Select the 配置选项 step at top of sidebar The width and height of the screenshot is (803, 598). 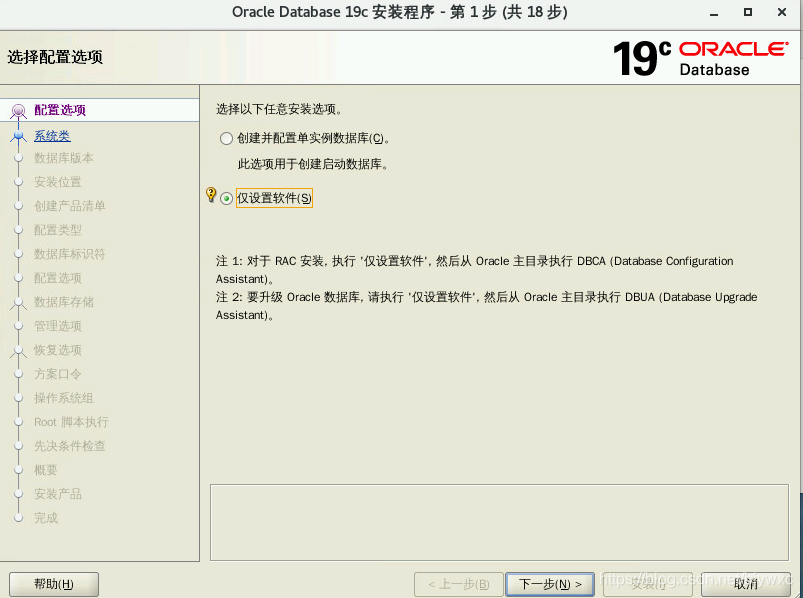[60, 110]
